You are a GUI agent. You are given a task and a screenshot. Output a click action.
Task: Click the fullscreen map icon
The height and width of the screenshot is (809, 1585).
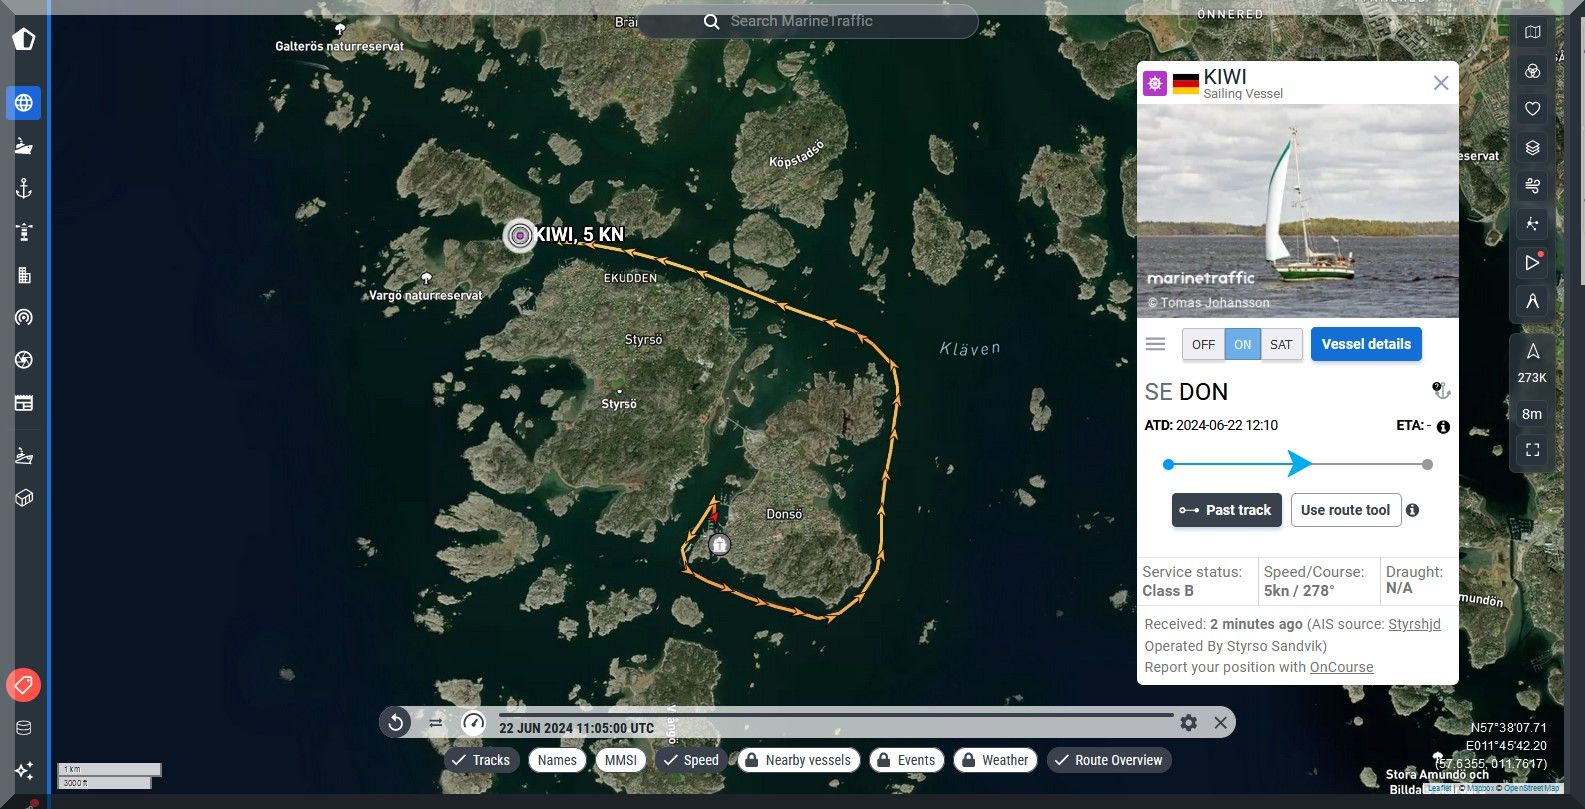(x=1532, y=451)
